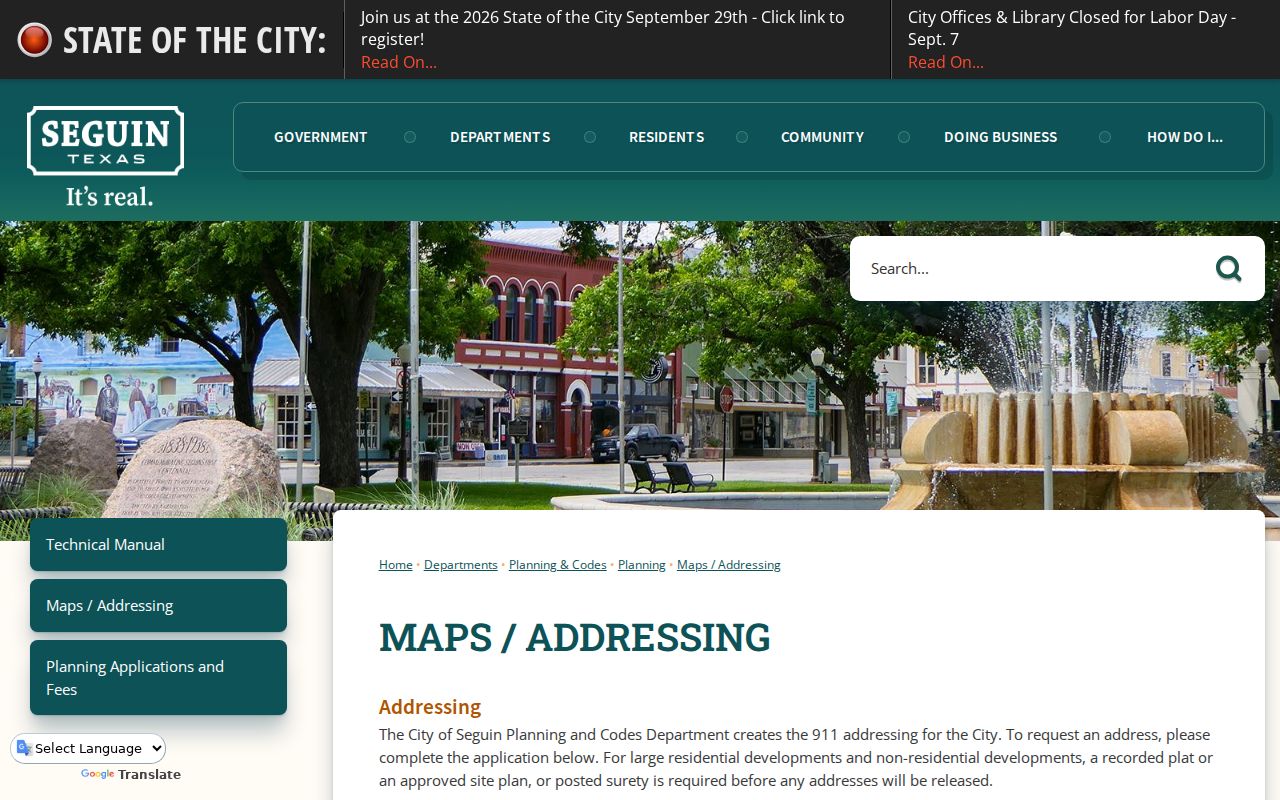This screenshot has width=1280, height=800.
Task: Open Planning Applications and Fees sidebar link
Action: click(158, 678)
